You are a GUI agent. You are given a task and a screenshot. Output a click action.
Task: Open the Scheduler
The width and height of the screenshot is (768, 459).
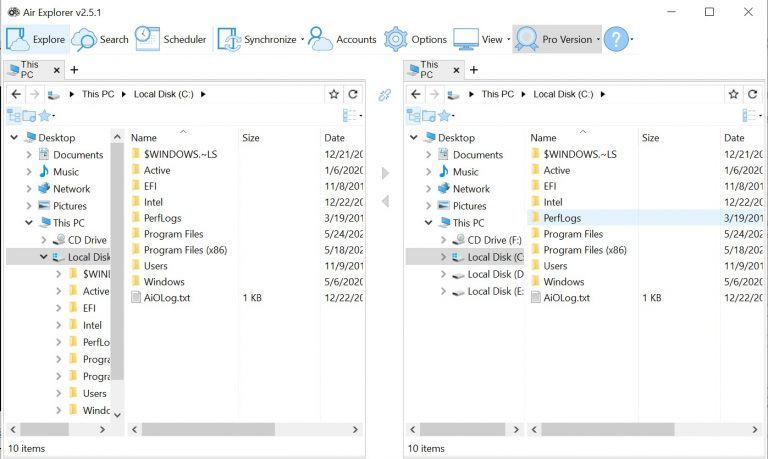click(x=170, y=39)
